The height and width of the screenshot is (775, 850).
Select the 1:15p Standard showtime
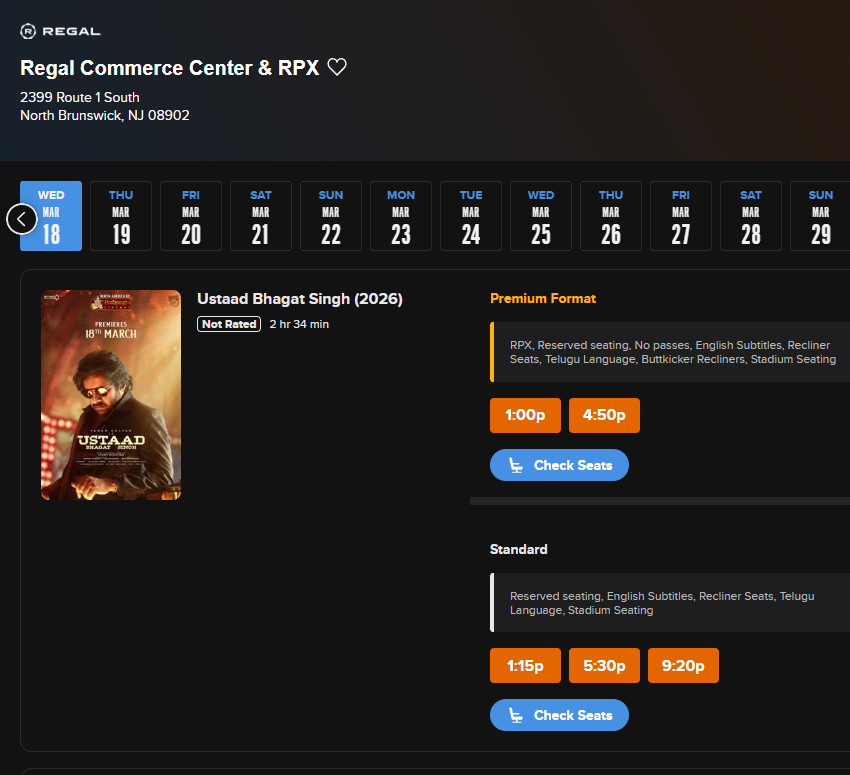click(525, 665)
